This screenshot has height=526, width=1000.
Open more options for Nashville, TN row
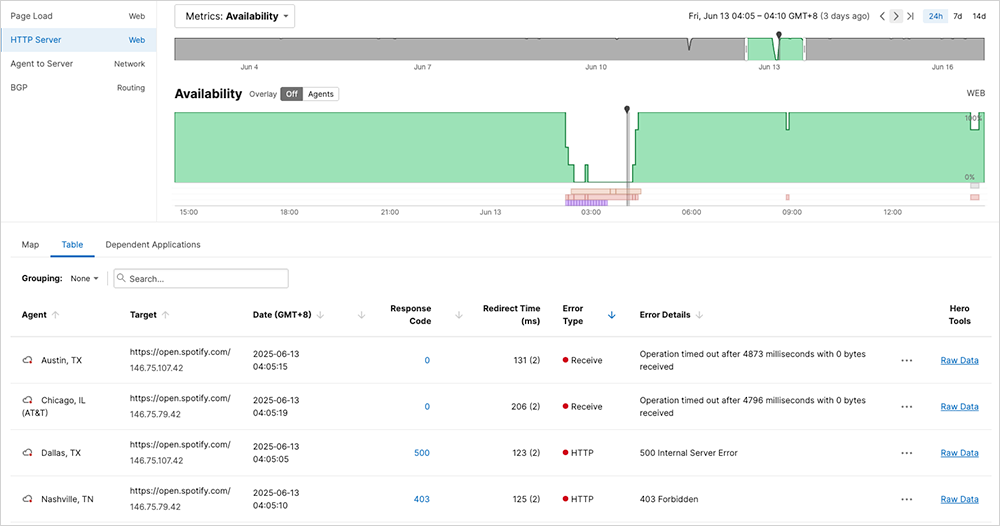click(x=906, y=499)
